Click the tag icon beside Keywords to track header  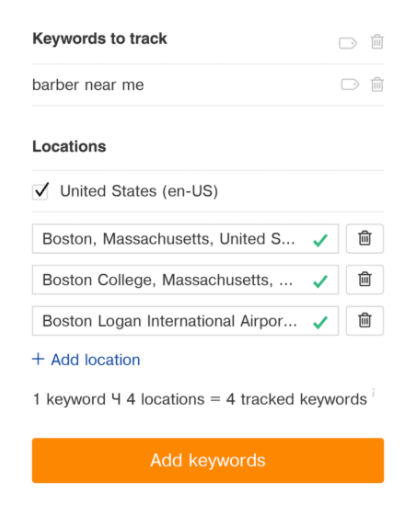348,43
